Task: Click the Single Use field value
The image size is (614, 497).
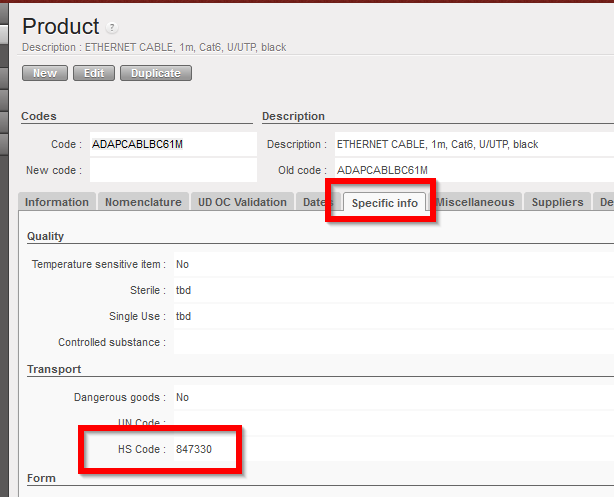Action: pyautogui.click(x=183, y=316)
